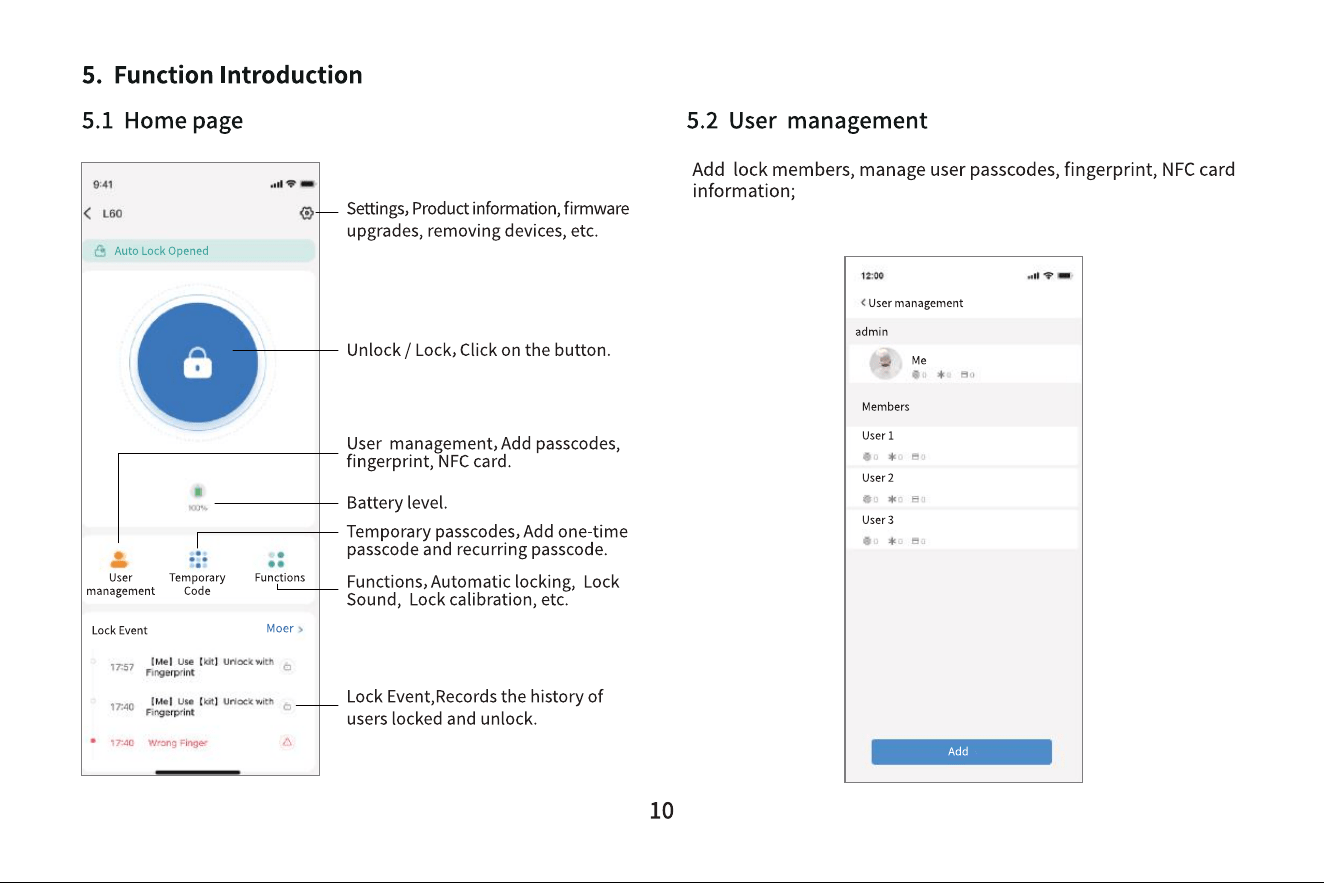This screenshot has width=1324, height=883.
Task: Open the Functions four-dot icon
Action: (277, 559)
